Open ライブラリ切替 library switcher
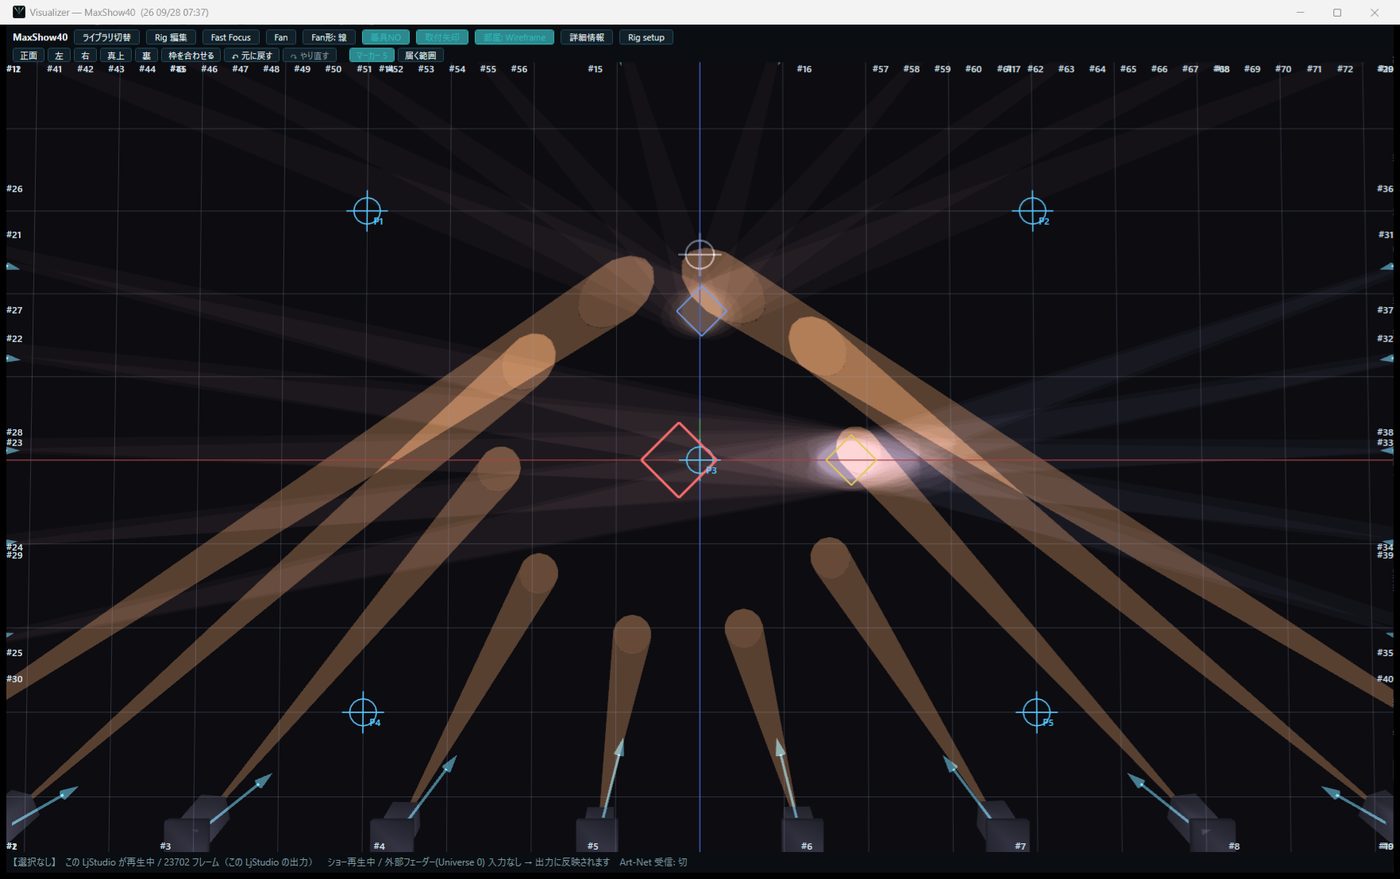Screen dimensions: 1400x879 pyautogui.click(x=107, y=37)
